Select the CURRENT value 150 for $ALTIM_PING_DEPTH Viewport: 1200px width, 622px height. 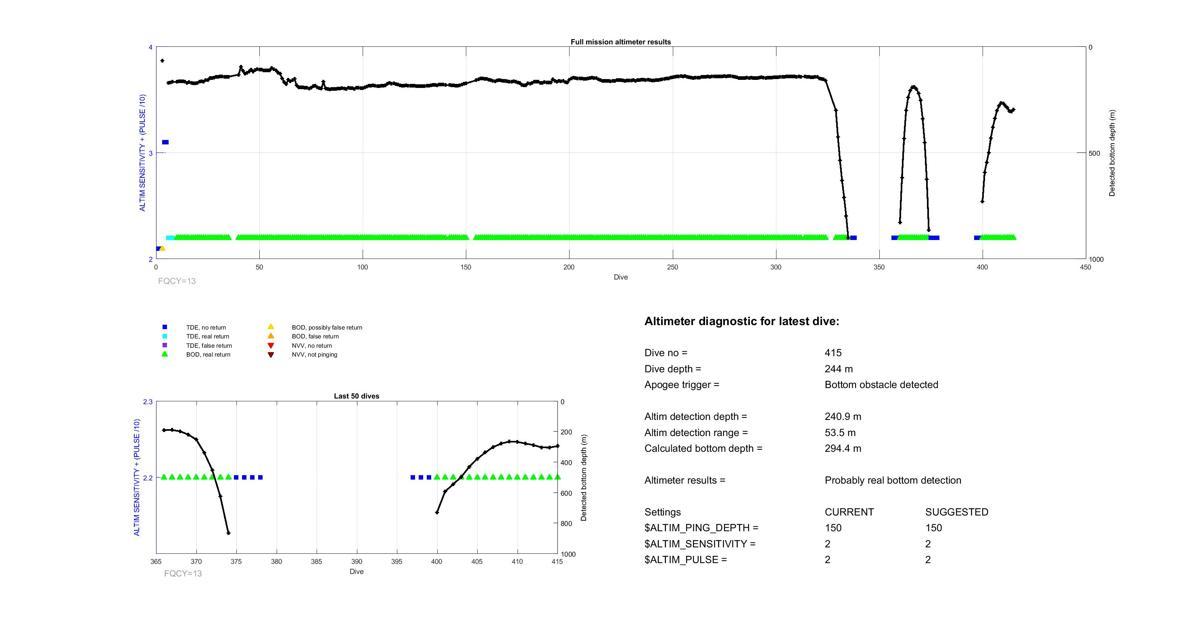tap(833, 528)
